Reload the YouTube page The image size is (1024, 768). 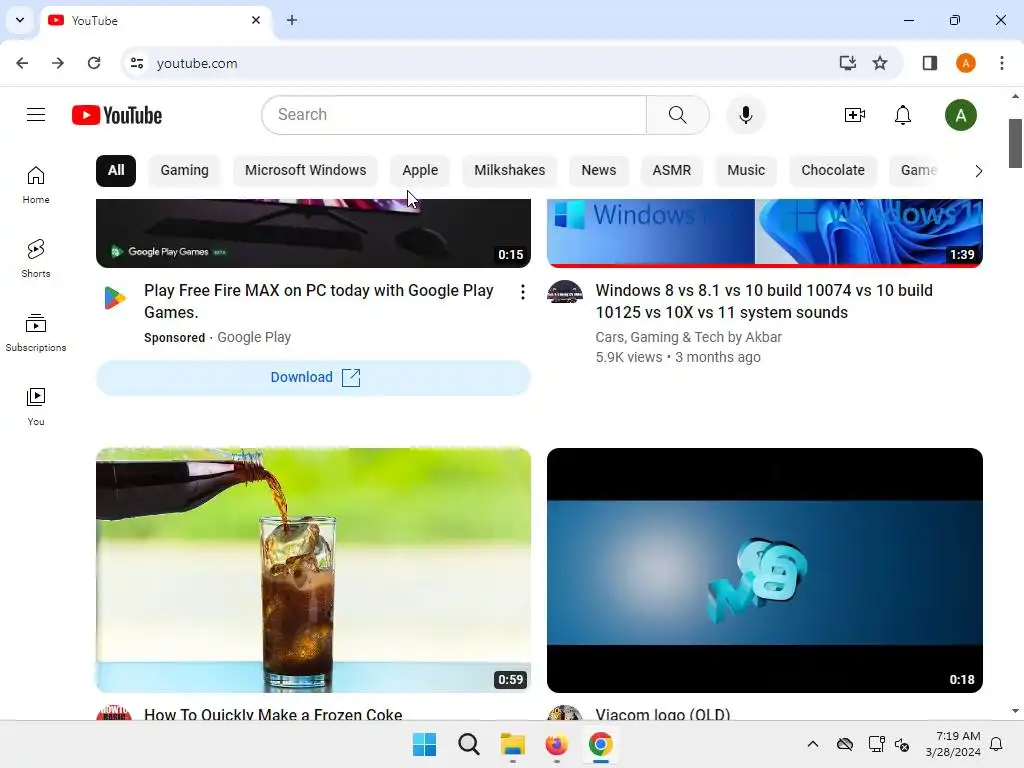pos(94,63)
